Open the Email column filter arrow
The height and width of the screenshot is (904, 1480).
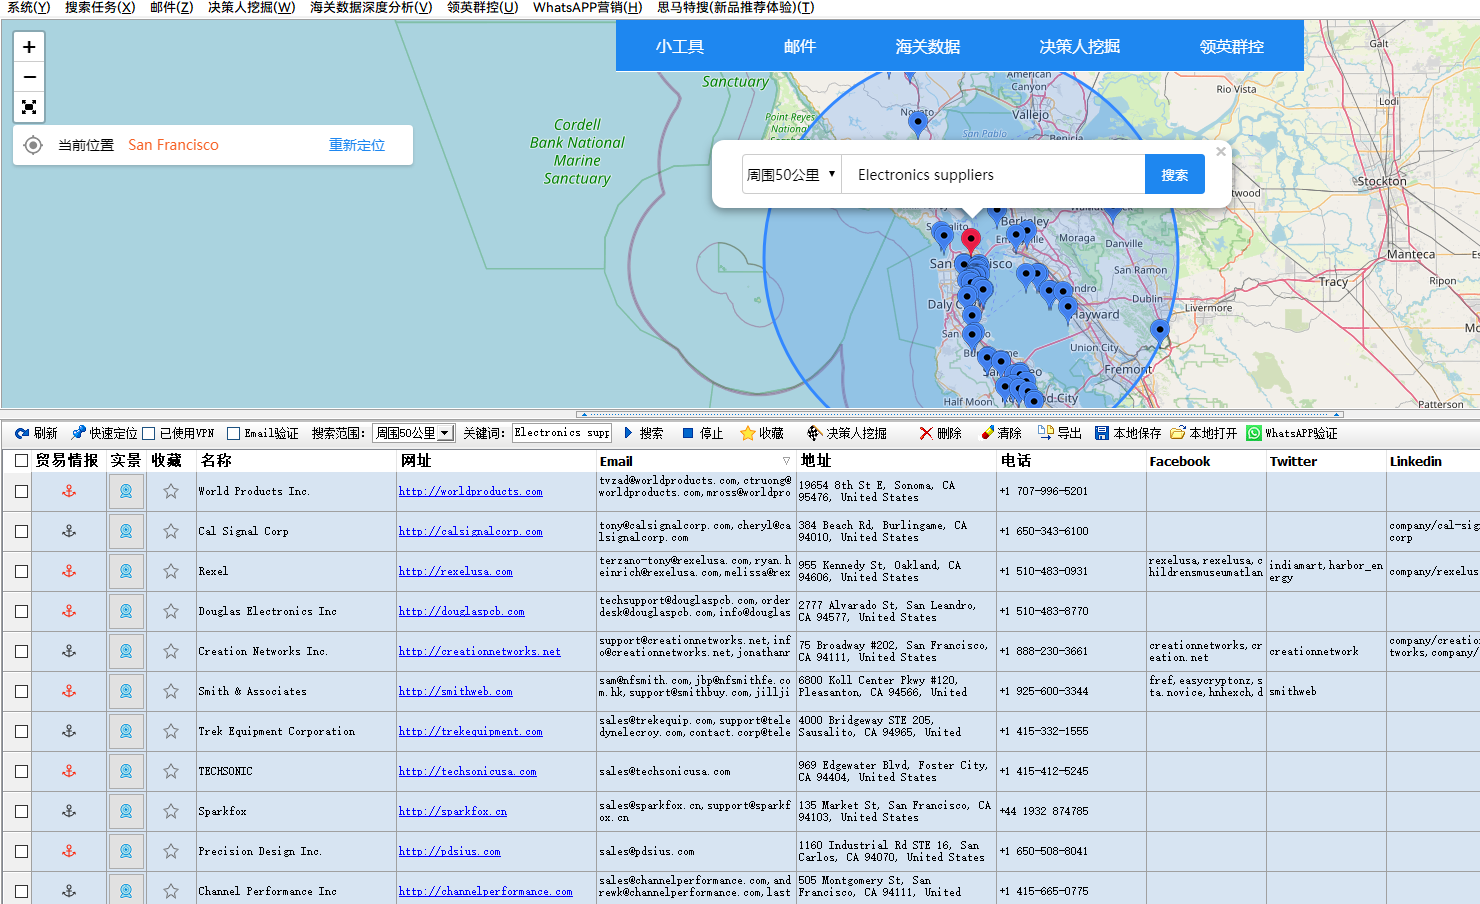[x=786, y=461]
